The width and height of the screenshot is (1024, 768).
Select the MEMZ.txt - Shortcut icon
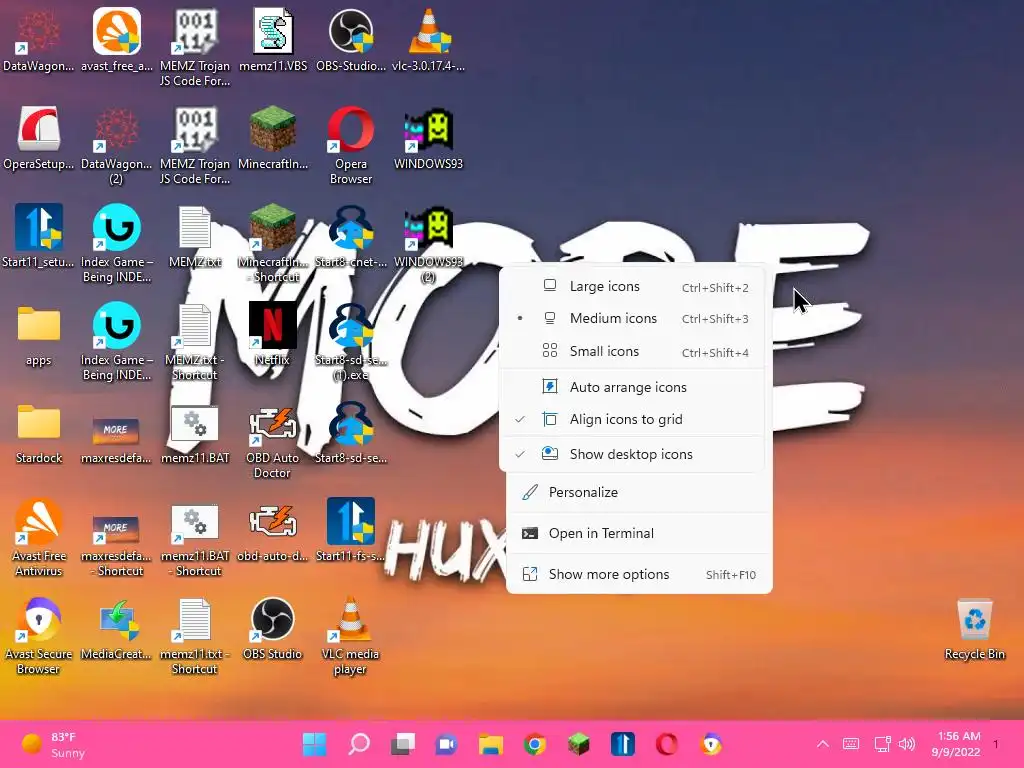pos(195,341)
